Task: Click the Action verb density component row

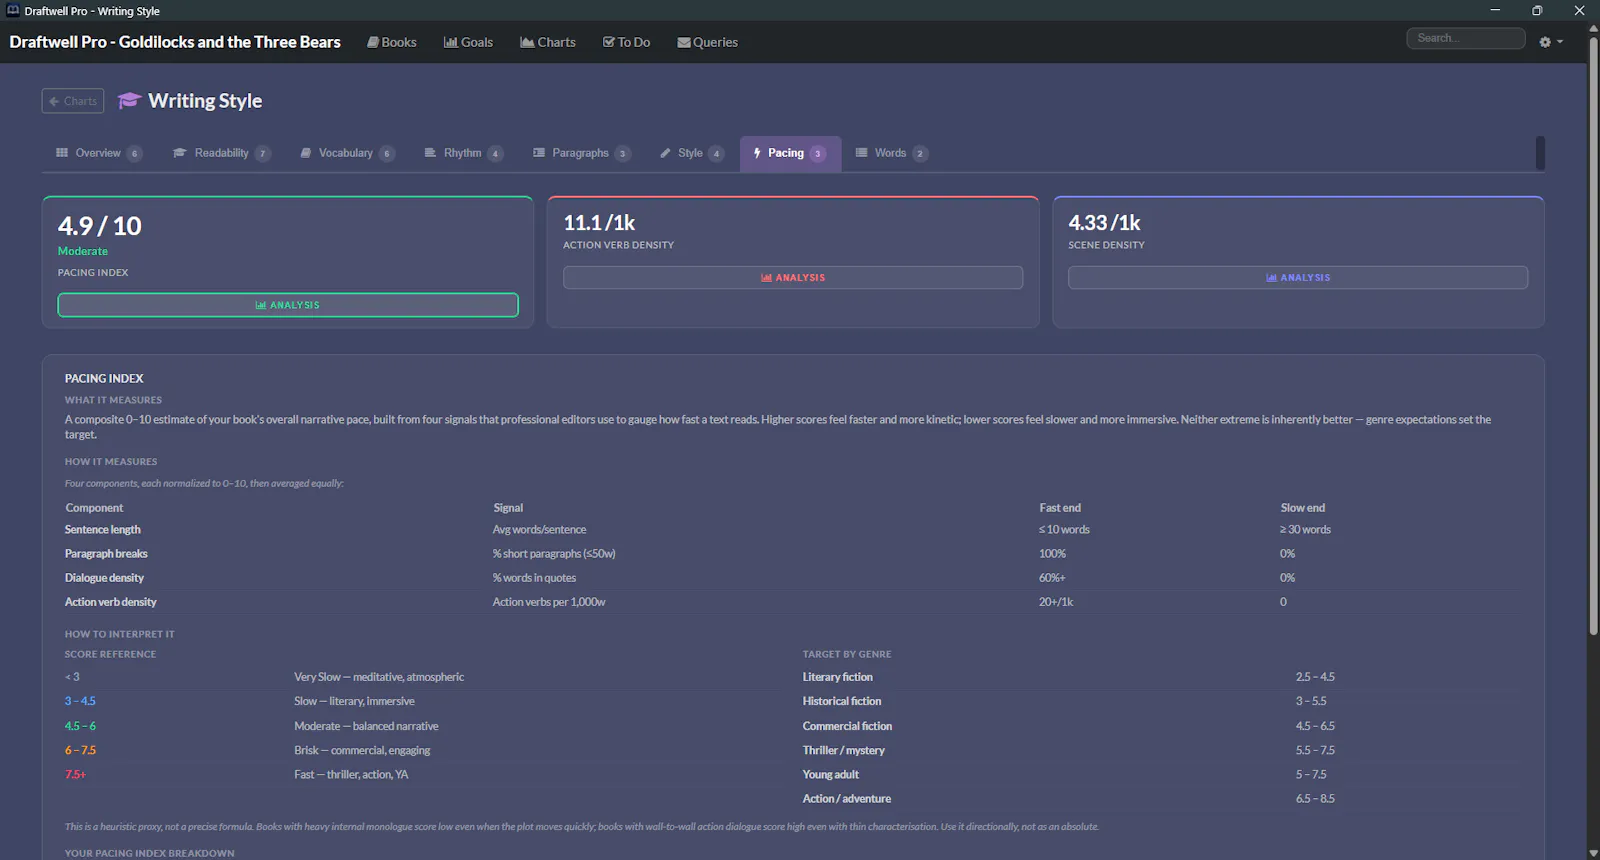Action: pyautogui.click(x=793, y=602)
